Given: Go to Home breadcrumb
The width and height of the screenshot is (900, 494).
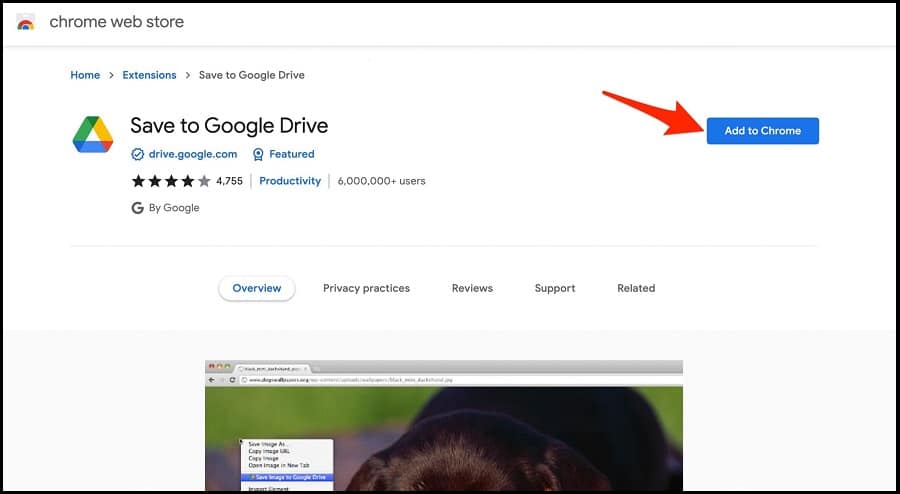Looking at the screenshot, I should [x=85, y=75].
